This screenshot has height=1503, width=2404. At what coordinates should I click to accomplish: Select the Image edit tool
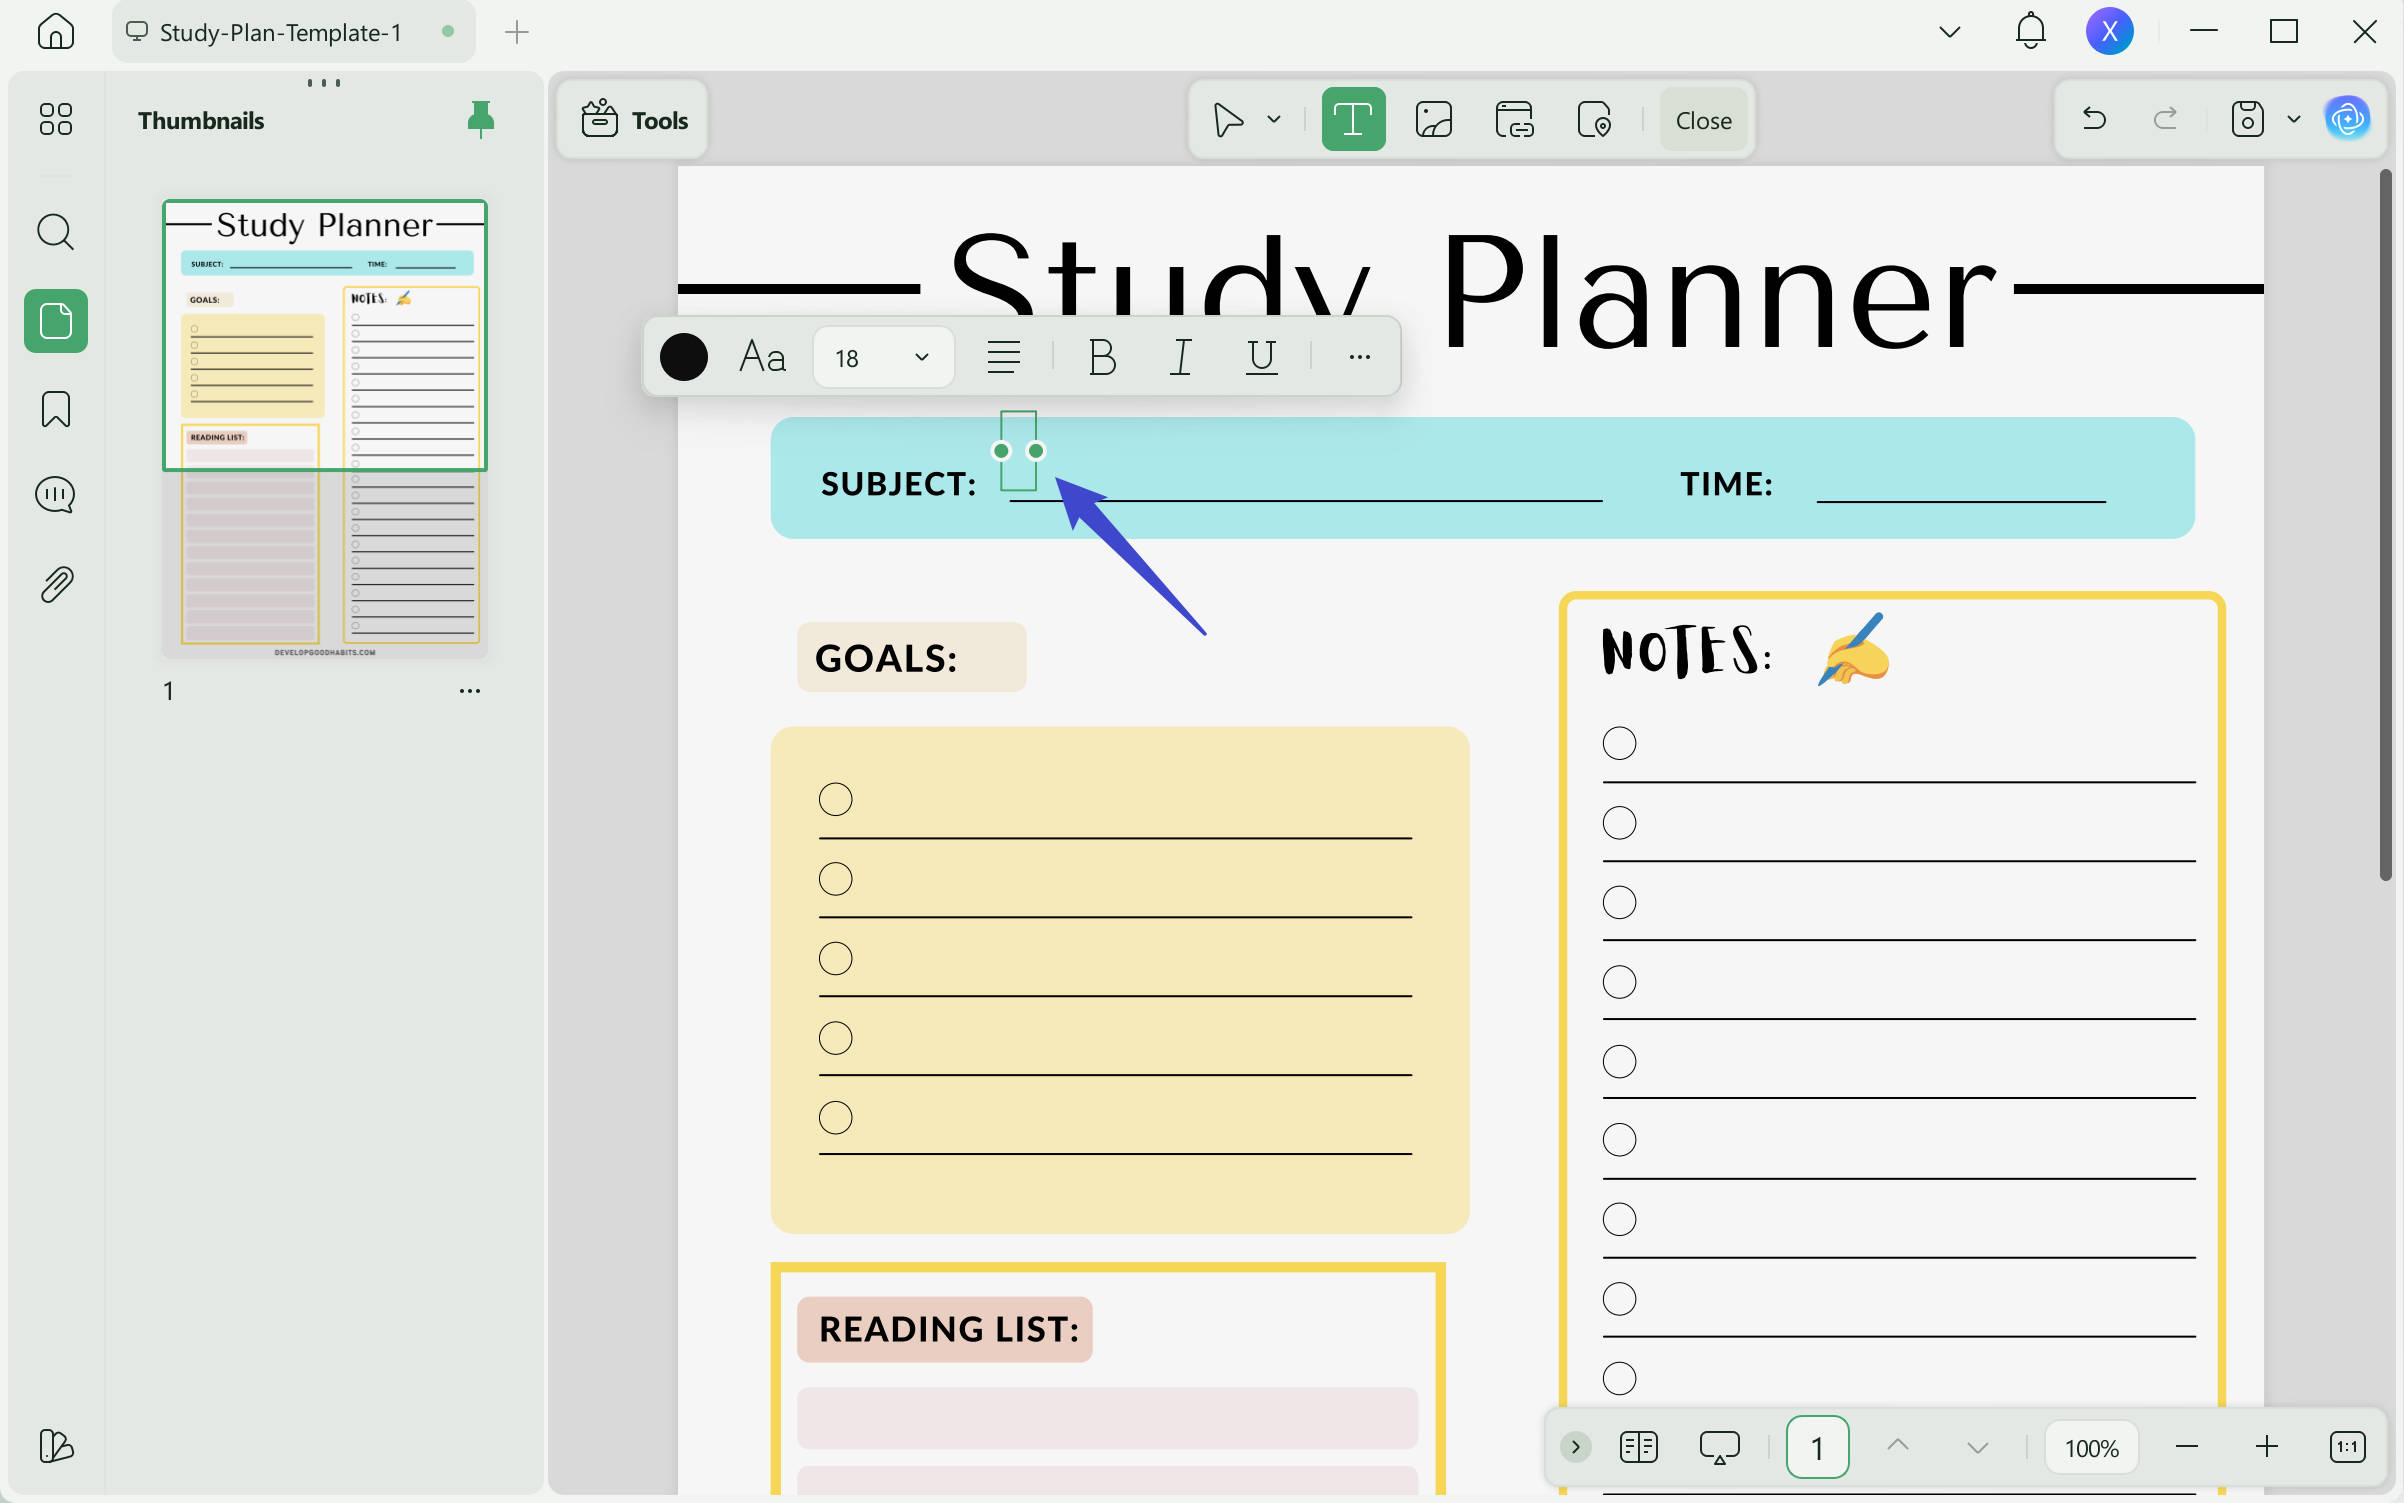(1434, 119)
